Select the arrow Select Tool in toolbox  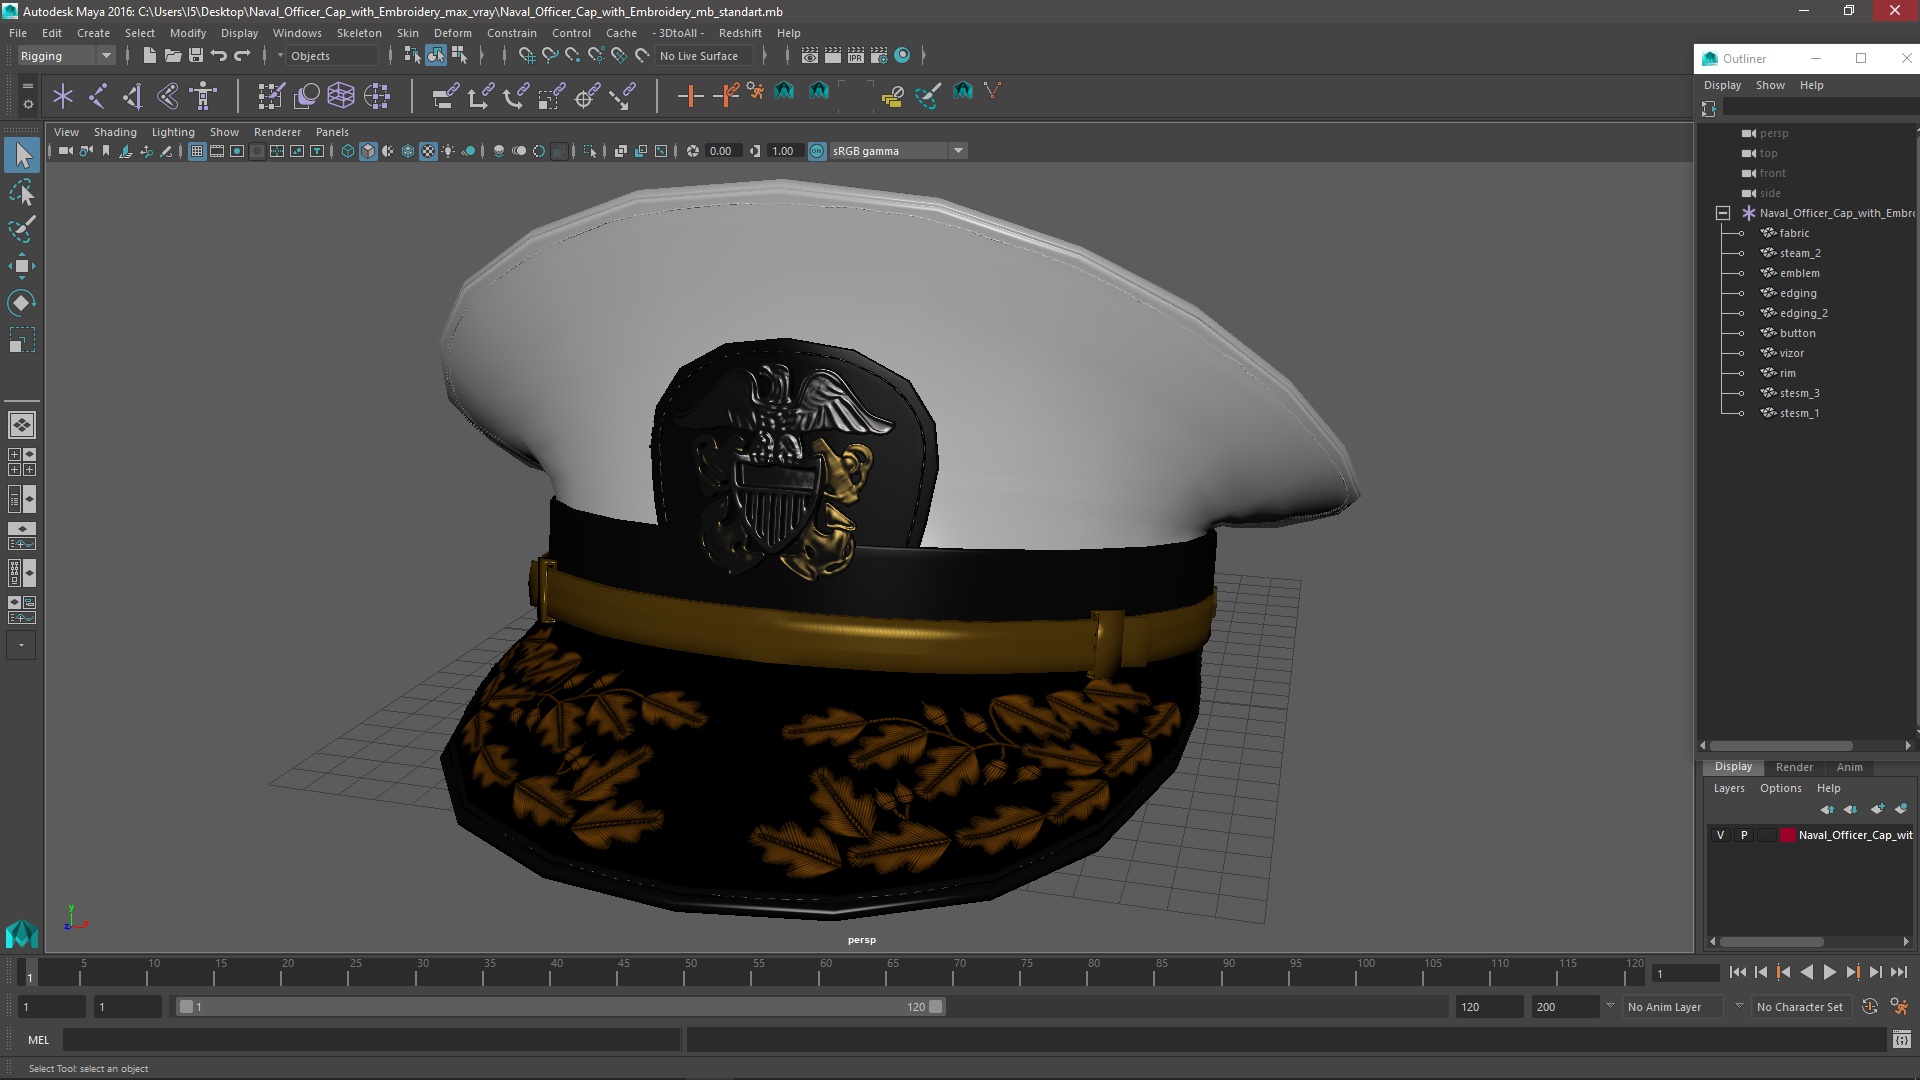click(x=22, y=155)
